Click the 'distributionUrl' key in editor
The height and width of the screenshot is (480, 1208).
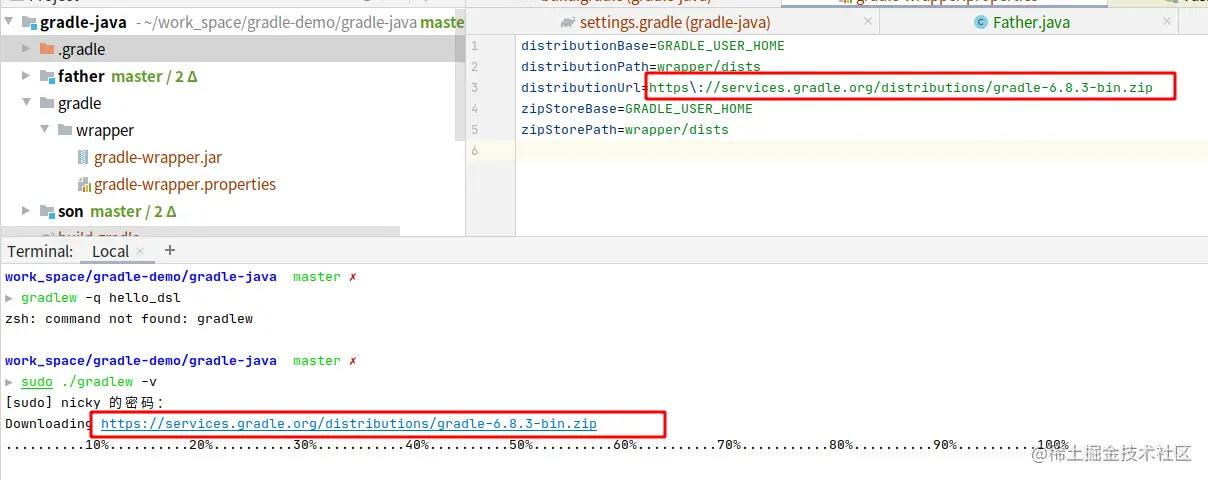(x=581, y=87)
